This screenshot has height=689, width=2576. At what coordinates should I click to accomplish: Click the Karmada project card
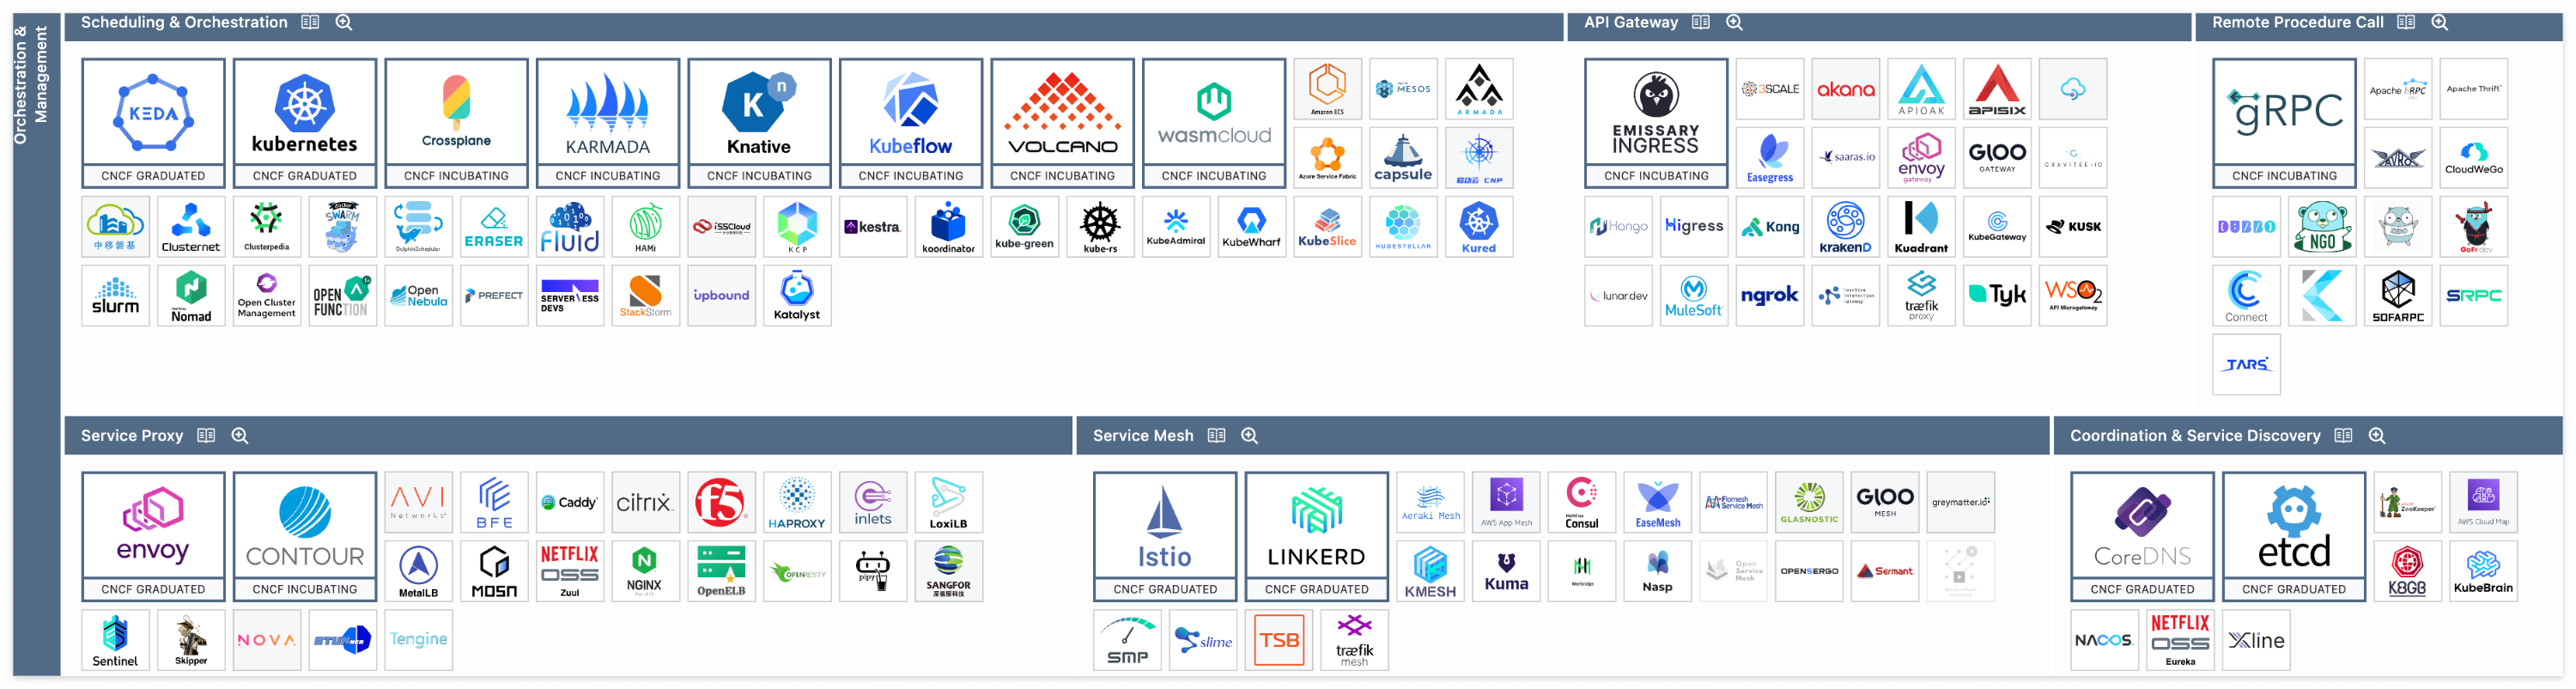pos(608,123)
